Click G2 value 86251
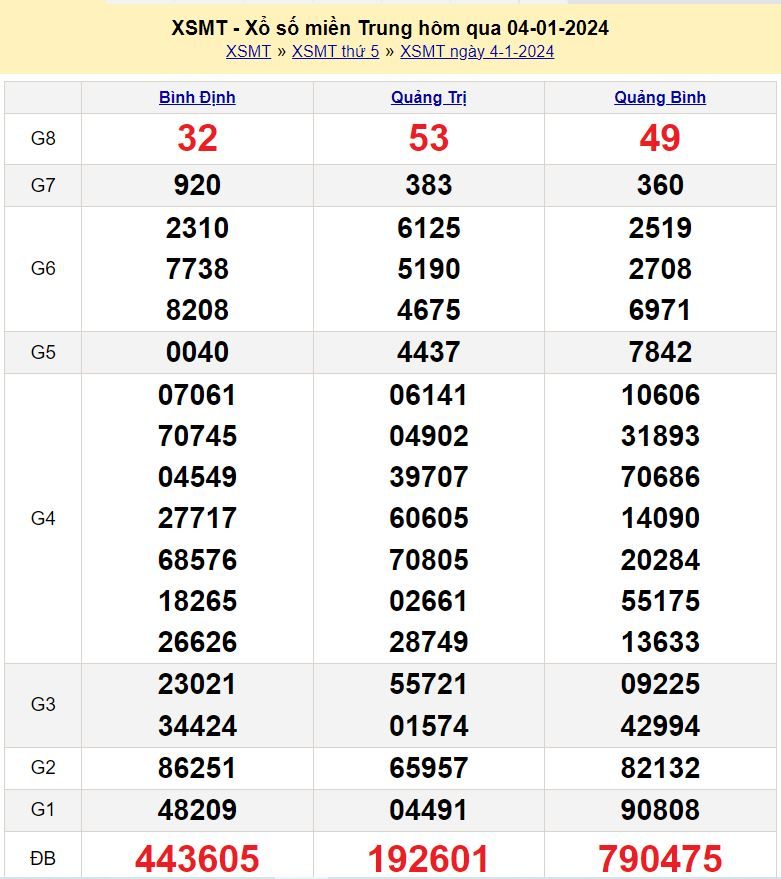 (197, 768)
